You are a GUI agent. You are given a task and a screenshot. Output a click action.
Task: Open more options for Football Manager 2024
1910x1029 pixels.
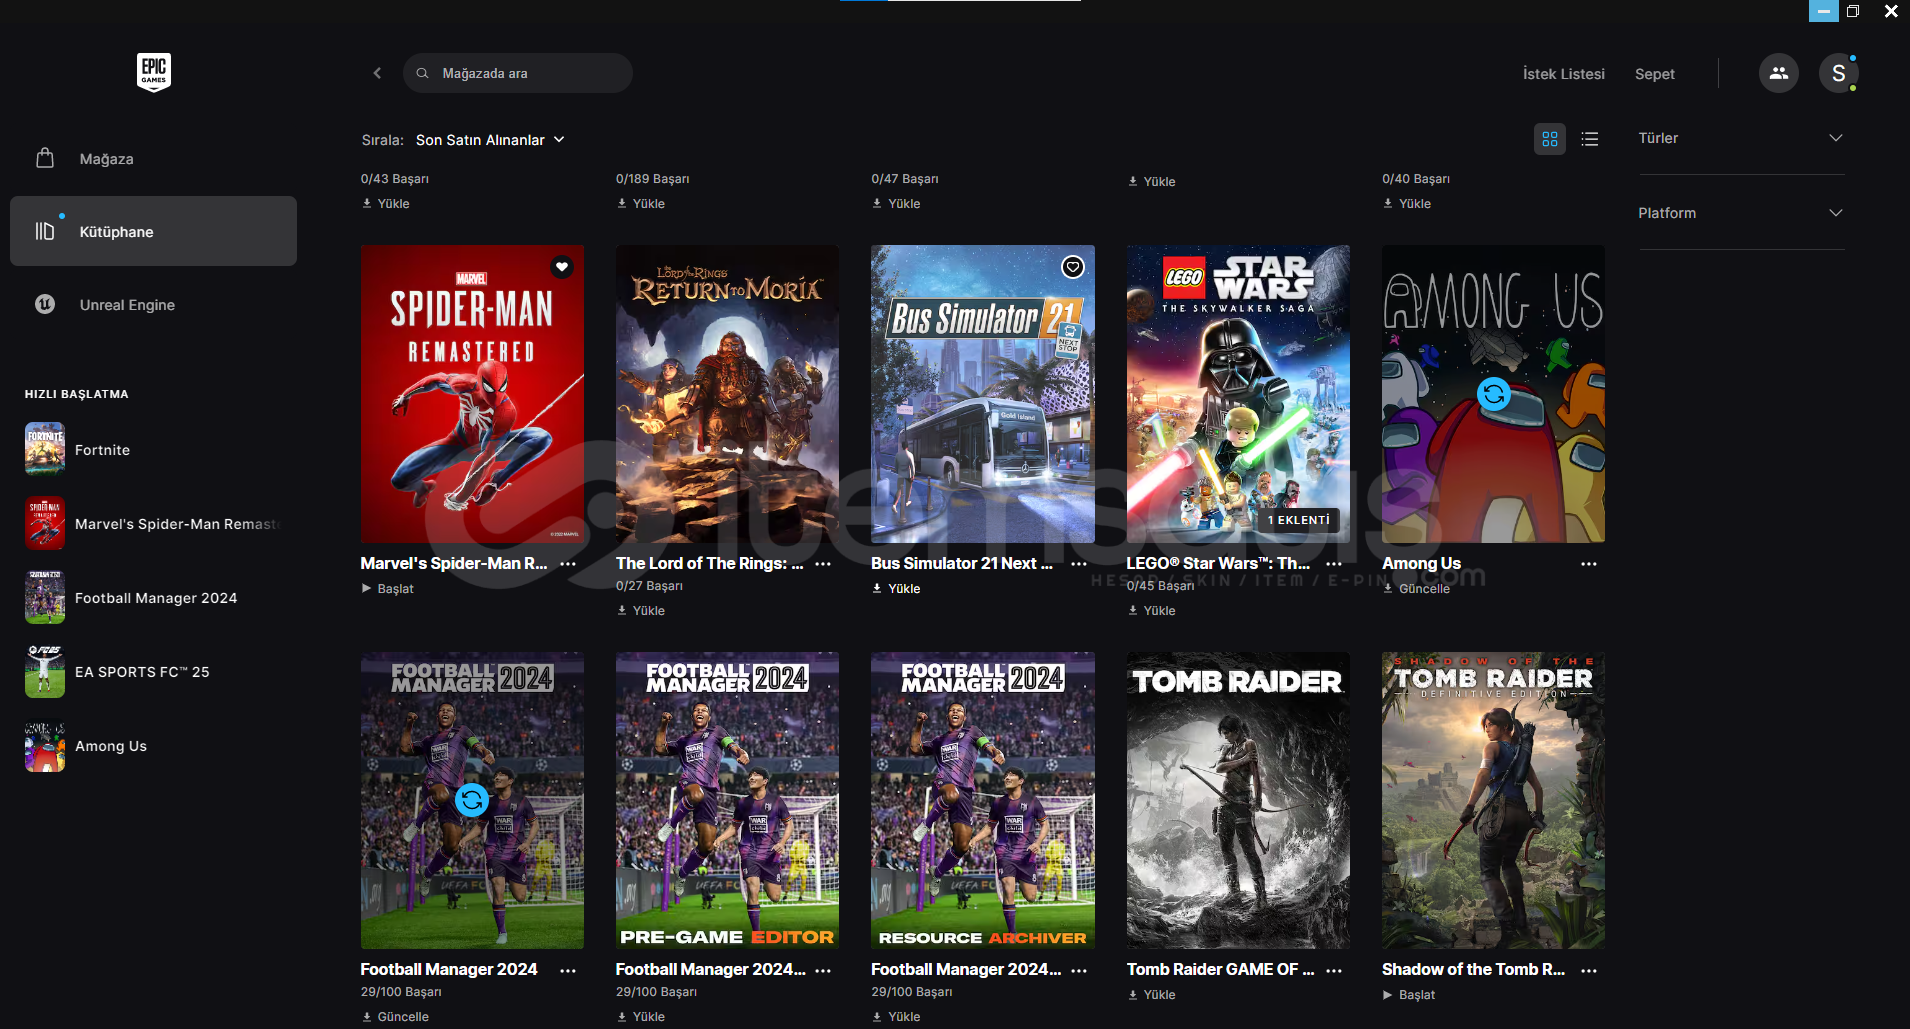(x=568, y=970)
